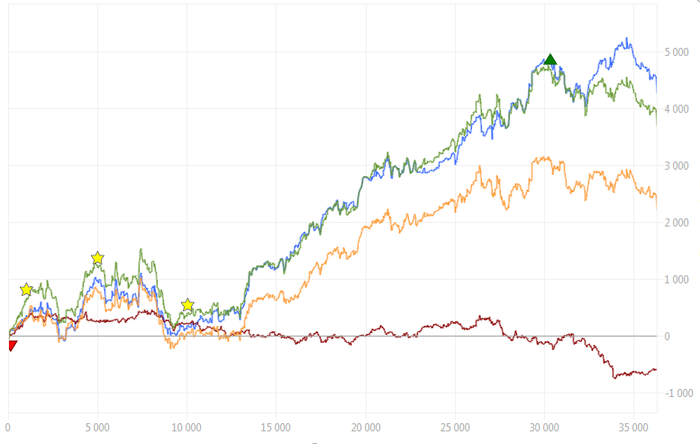Click the 5 000 x-axis label
This screenshot has width=700, height=444.
coord(98,424)
